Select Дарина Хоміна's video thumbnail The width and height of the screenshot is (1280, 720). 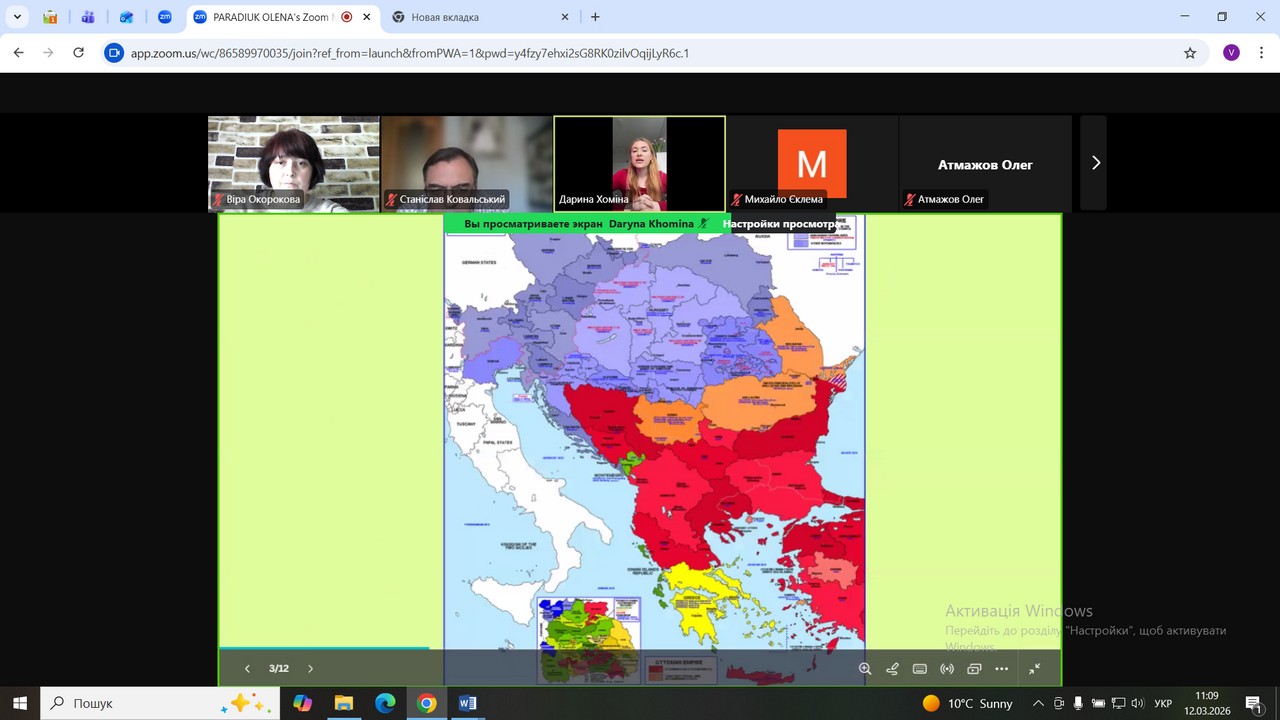[639, 163]
